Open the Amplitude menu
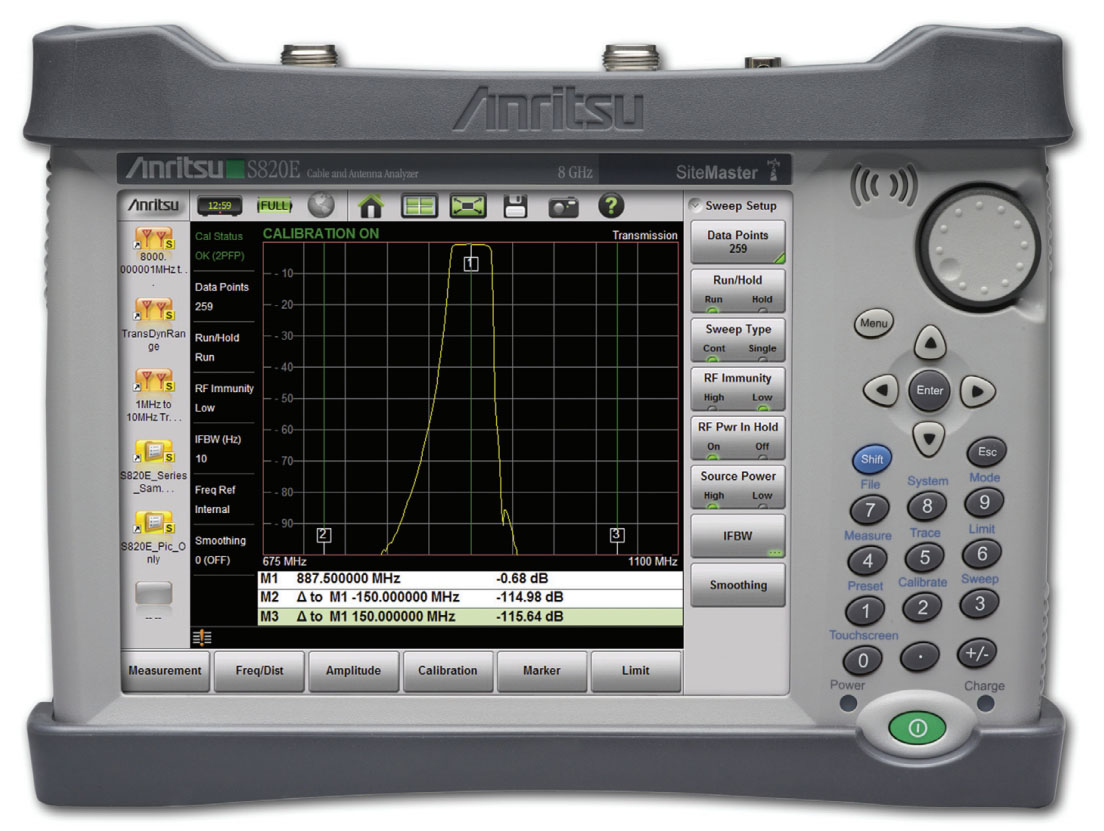This screenshot has width=1104, height=831. (353, 671)
